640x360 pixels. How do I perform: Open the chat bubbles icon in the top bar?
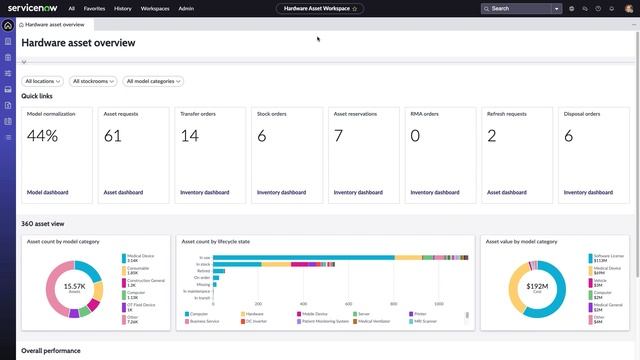[x=585, y=9]
